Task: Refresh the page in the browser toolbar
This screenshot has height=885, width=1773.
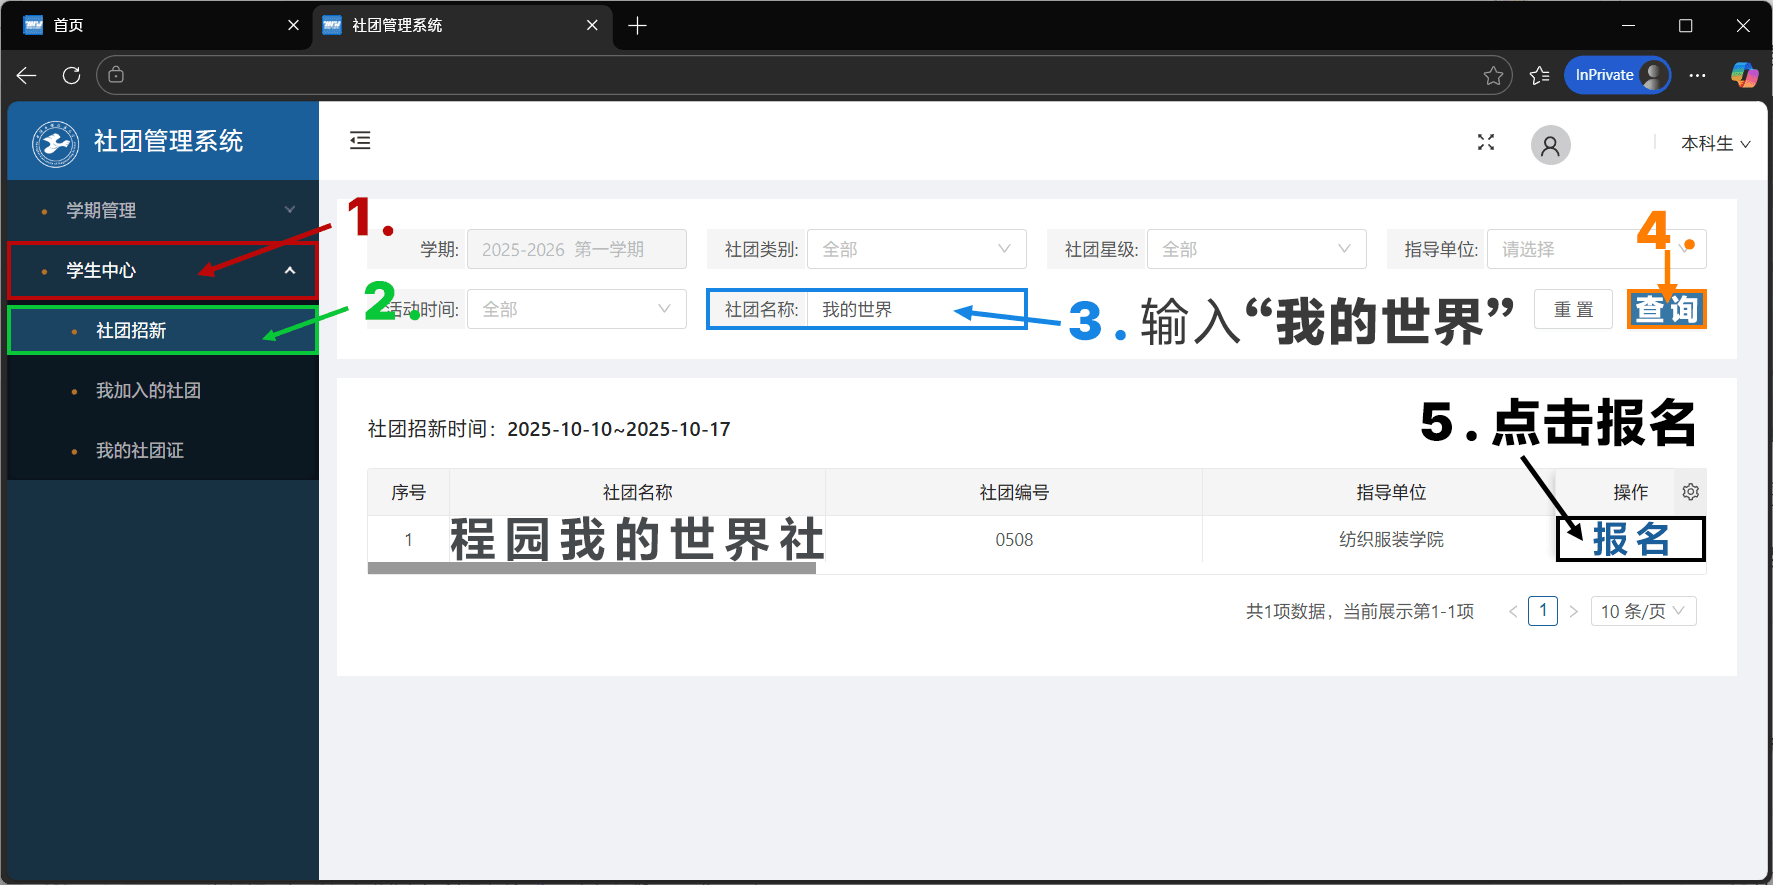Action: [71, 75]
